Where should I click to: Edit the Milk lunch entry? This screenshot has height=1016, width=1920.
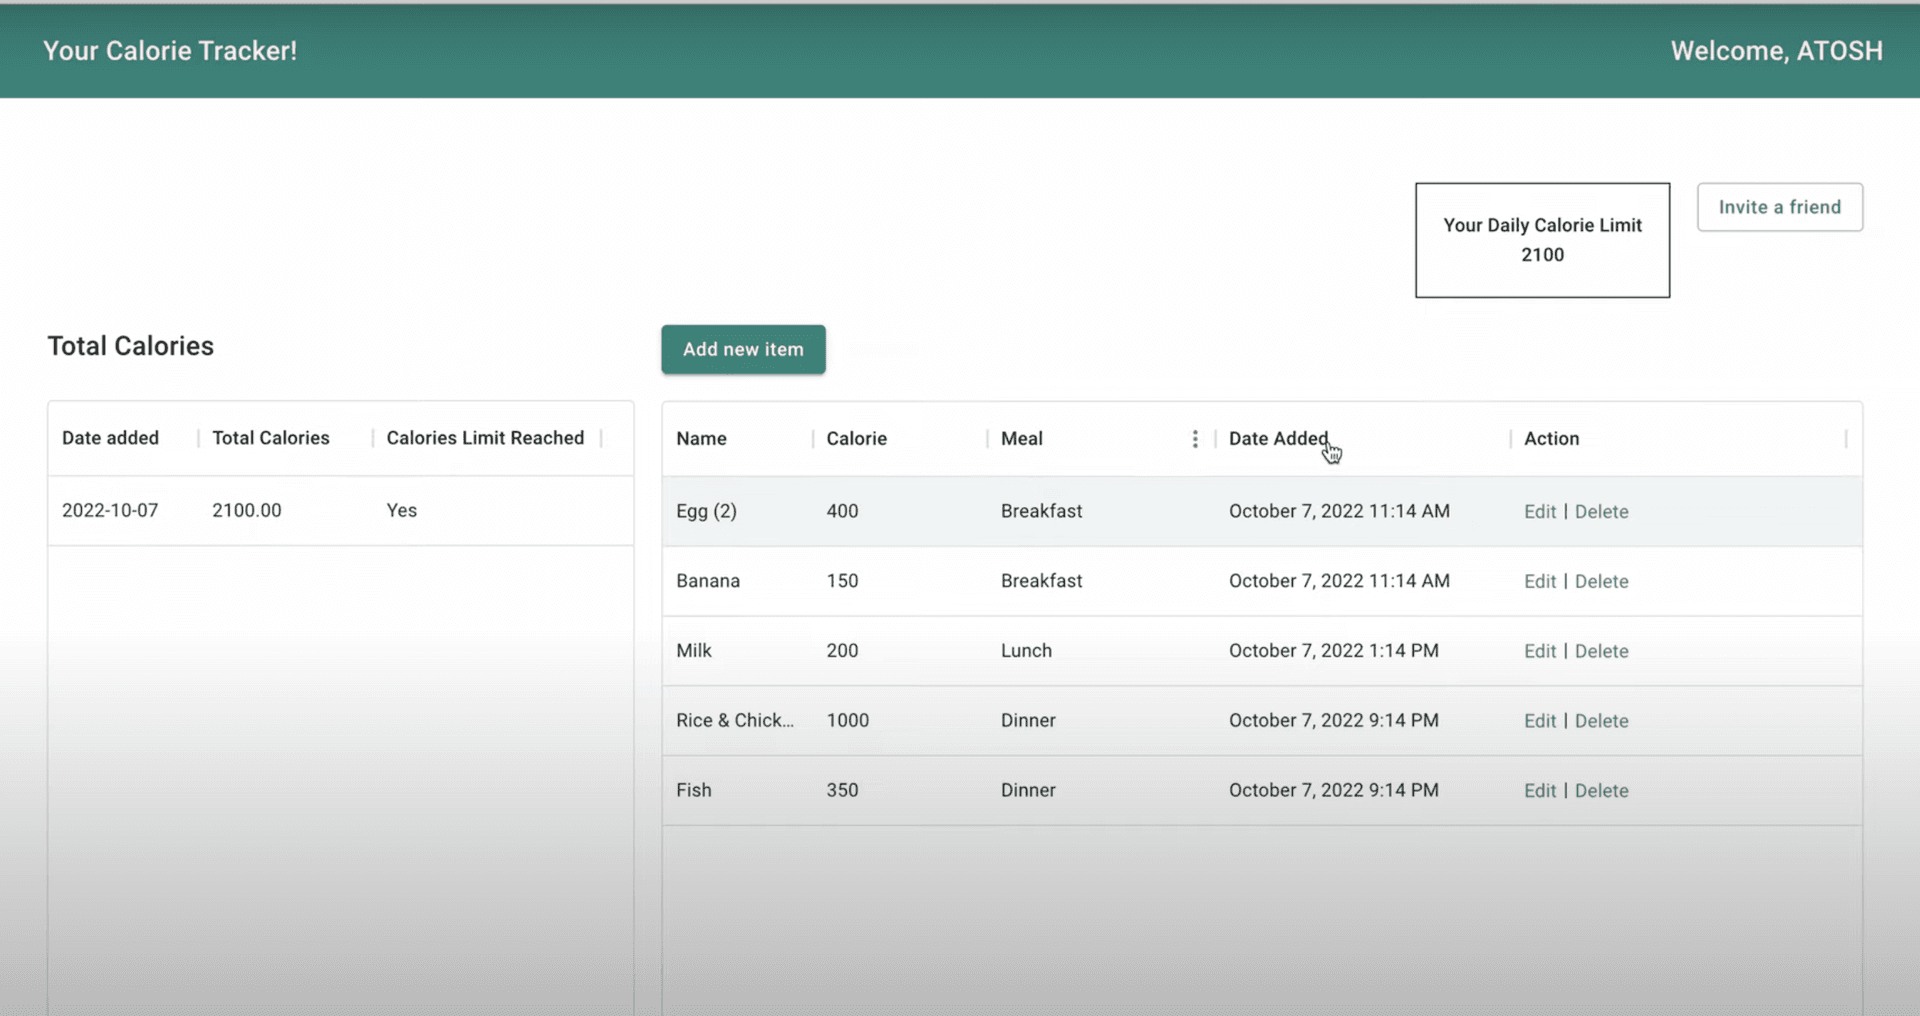click(1539, 651)
